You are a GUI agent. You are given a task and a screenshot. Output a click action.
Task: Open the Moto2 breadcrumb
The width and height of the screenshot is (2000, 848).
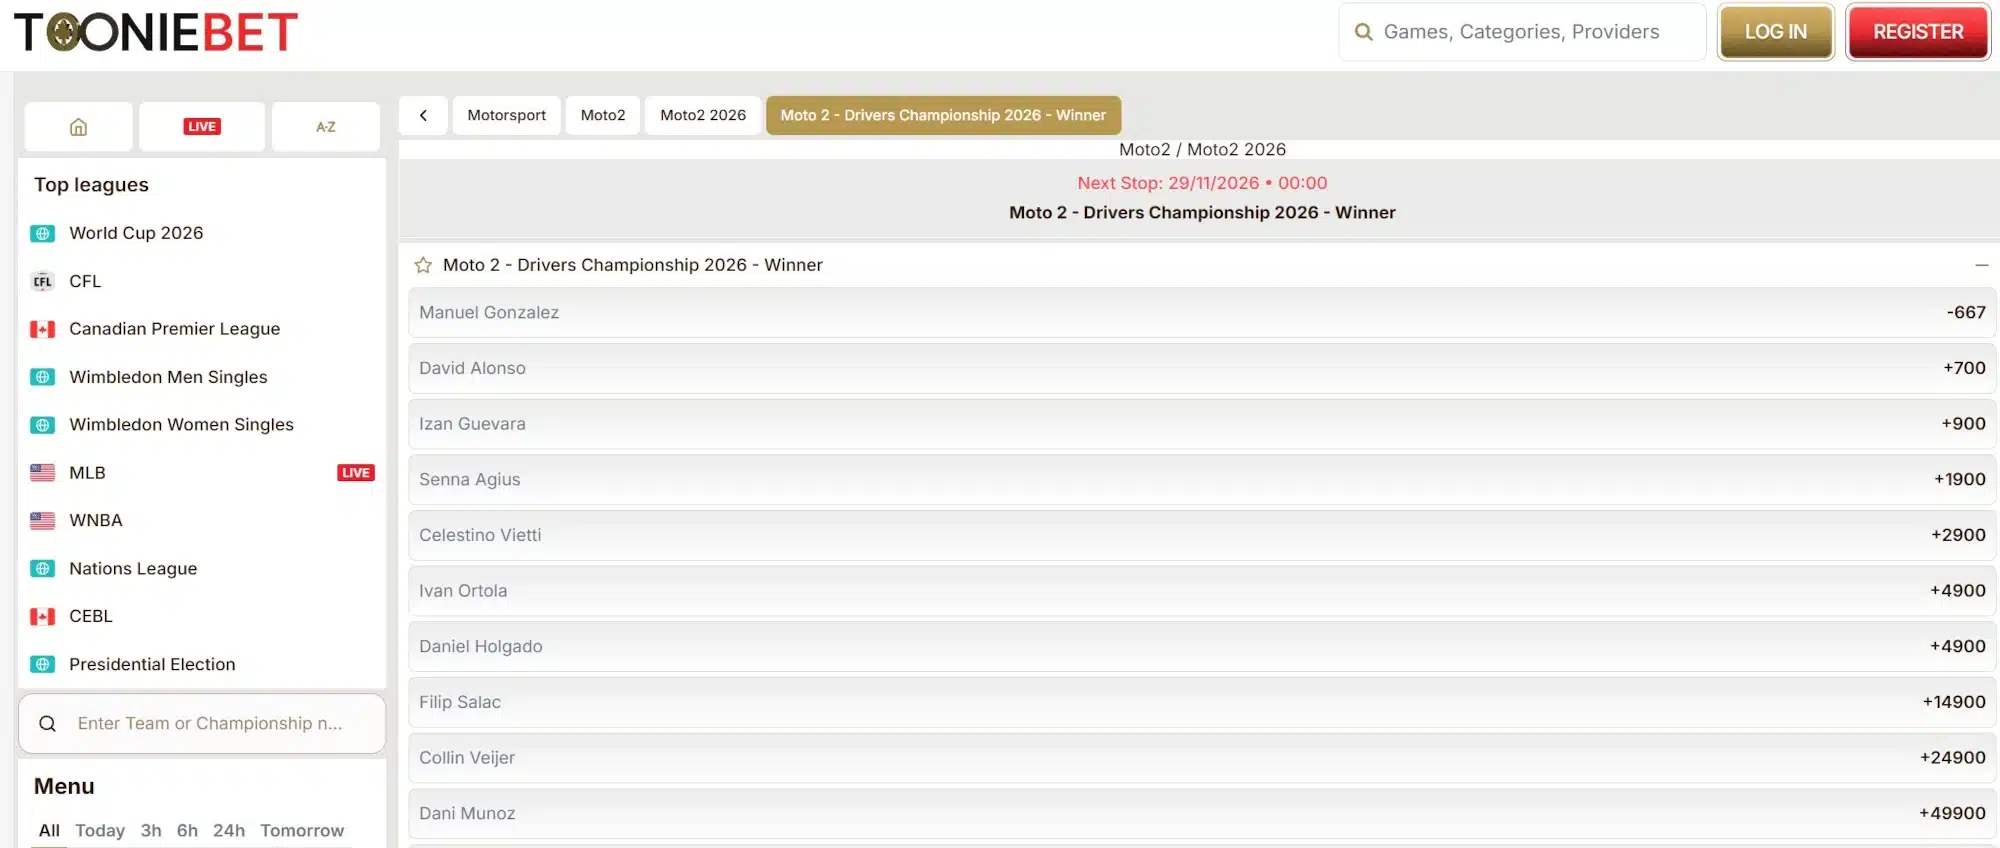pyautogui.click(x=603, y=115)
